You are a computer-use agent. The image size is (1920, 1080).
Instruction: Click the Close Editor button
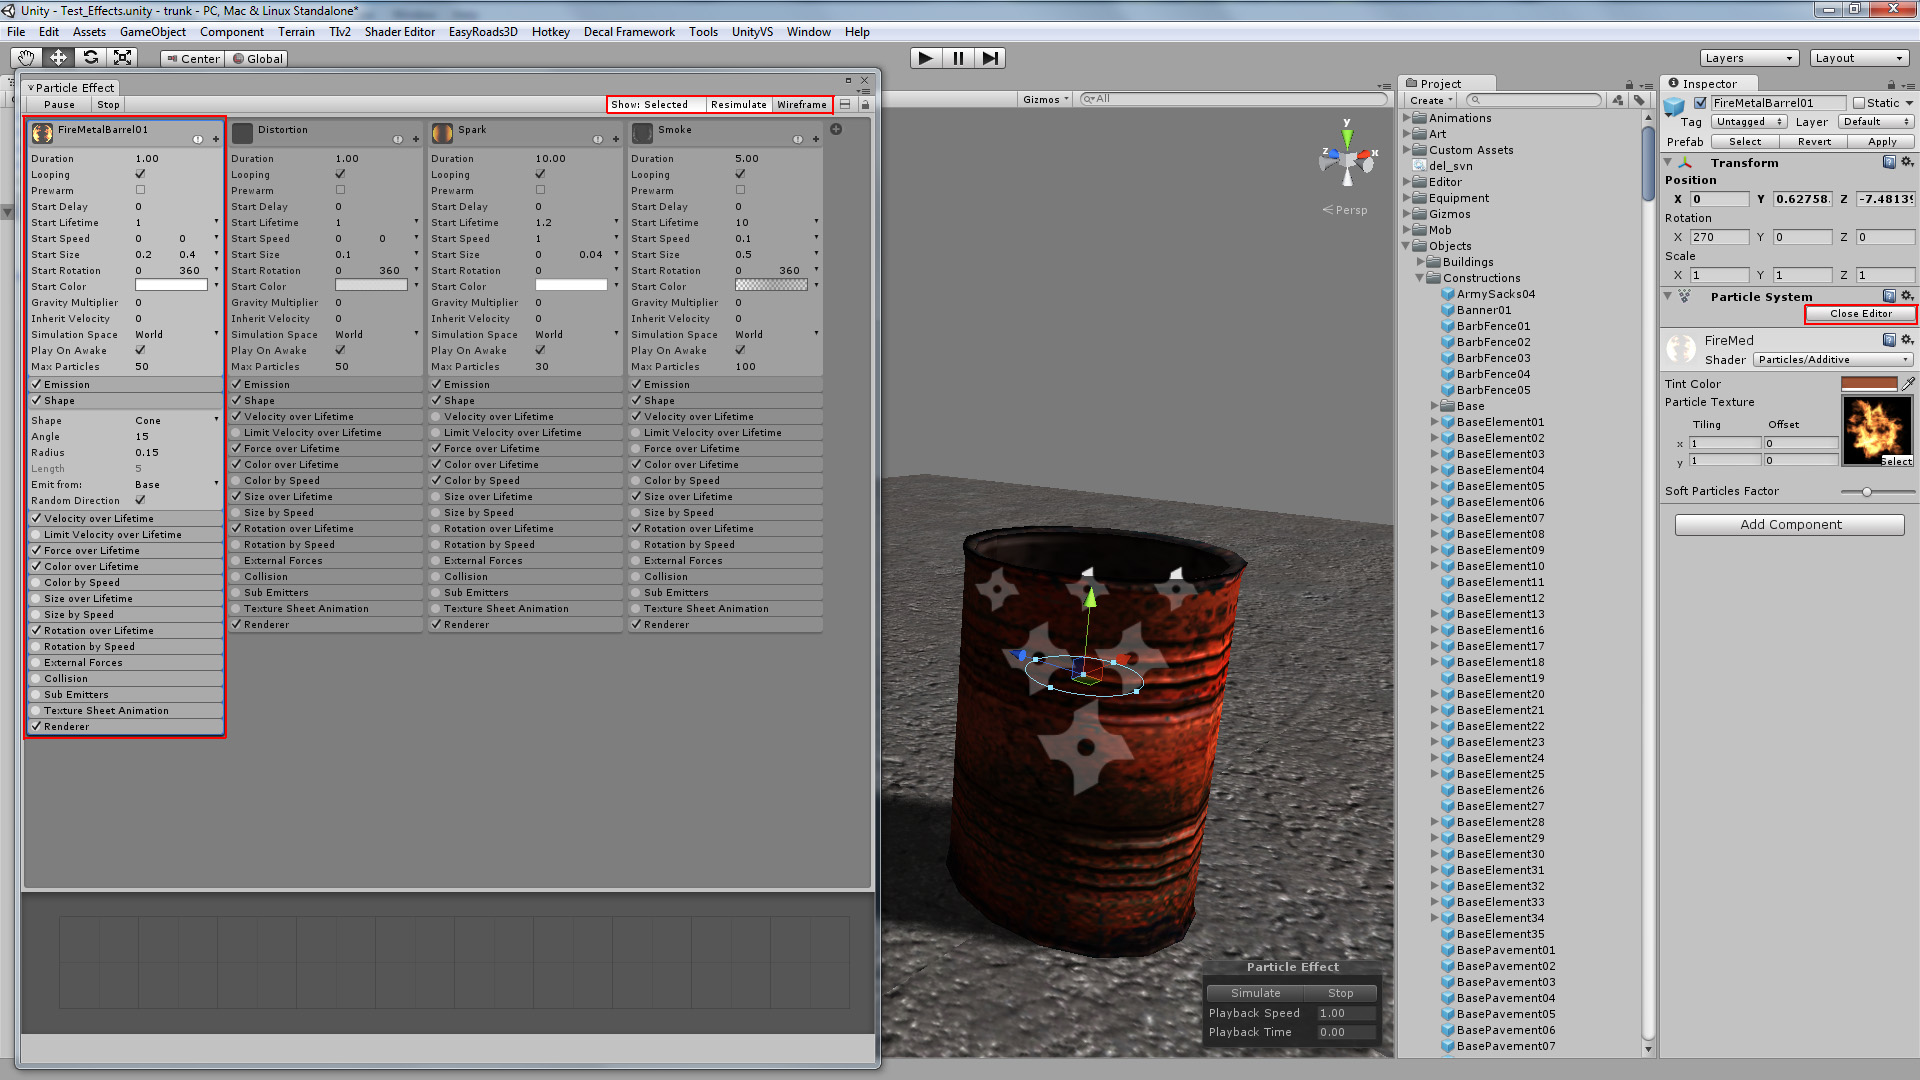1860,314
